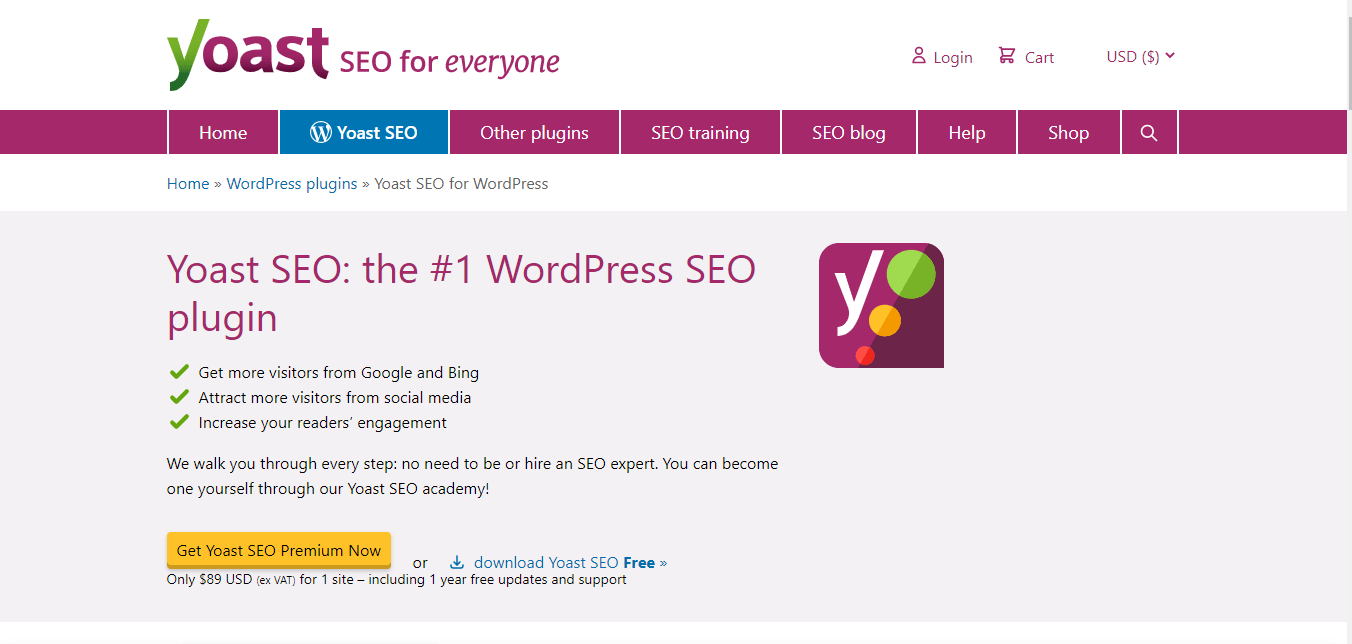Click the download arrow icon beside free link
Viewport: 1352px width, 644px height.
click(x=457, y=563)
